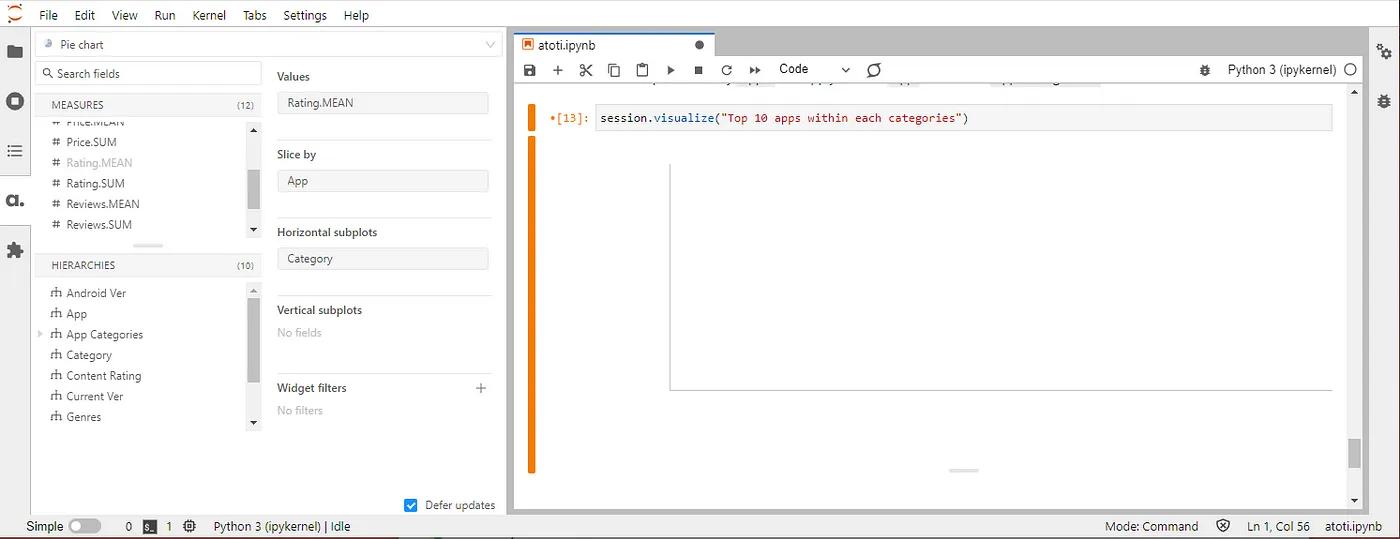Restart the kernel

pos(727,70)
